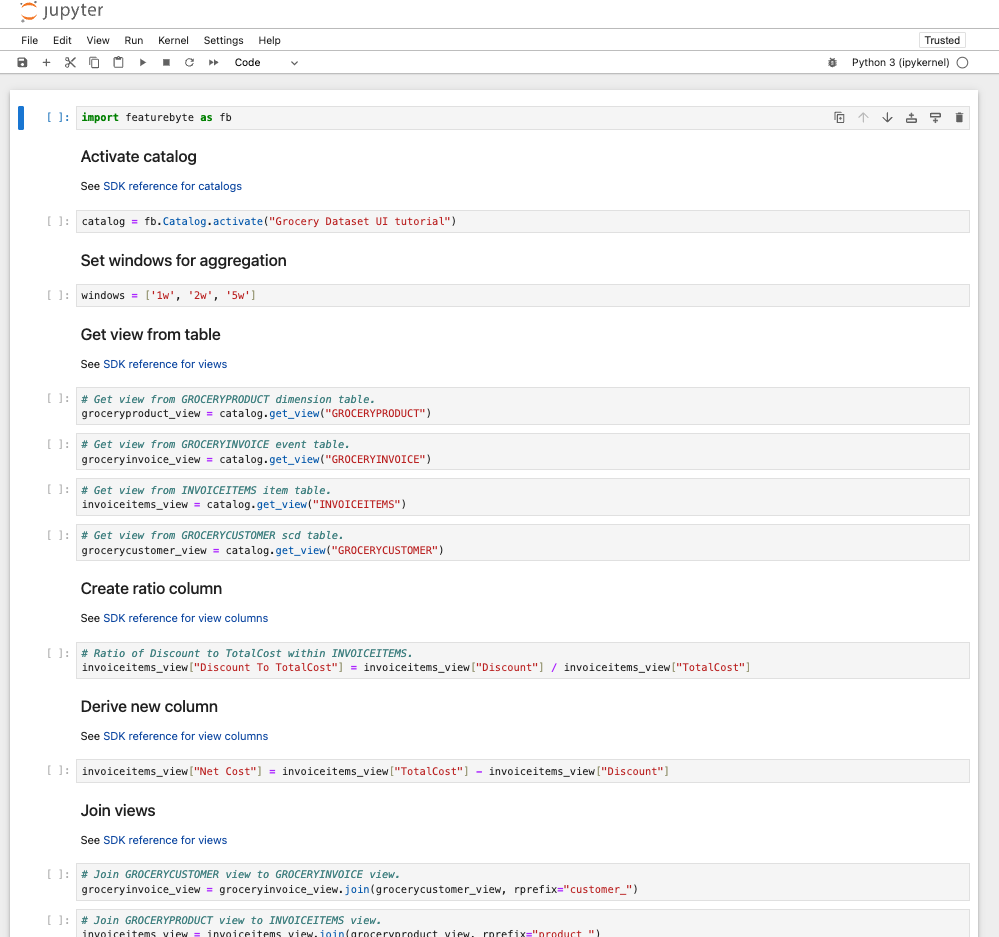The height and width of the screenshot is (937, 999).
Task: Open the Settings menu
Action: 223,41
